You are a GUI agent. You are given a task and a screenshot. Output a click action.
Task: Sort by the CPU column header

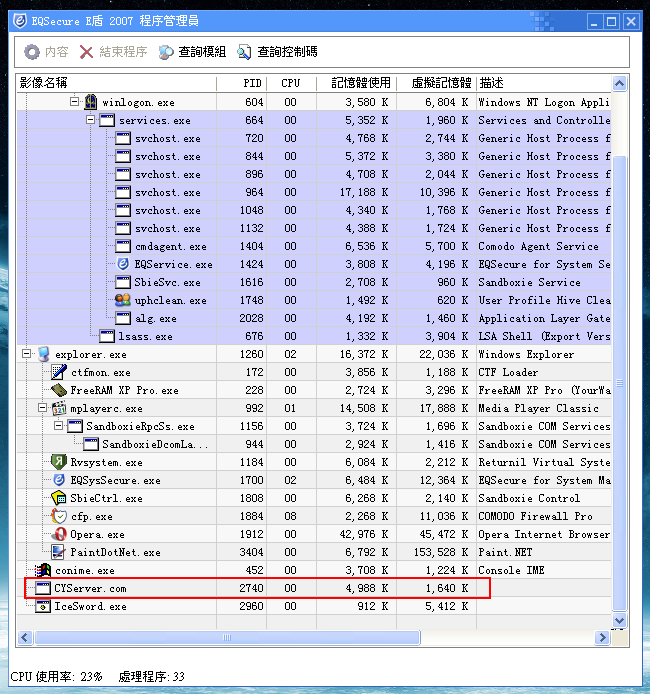coord(291,83)
